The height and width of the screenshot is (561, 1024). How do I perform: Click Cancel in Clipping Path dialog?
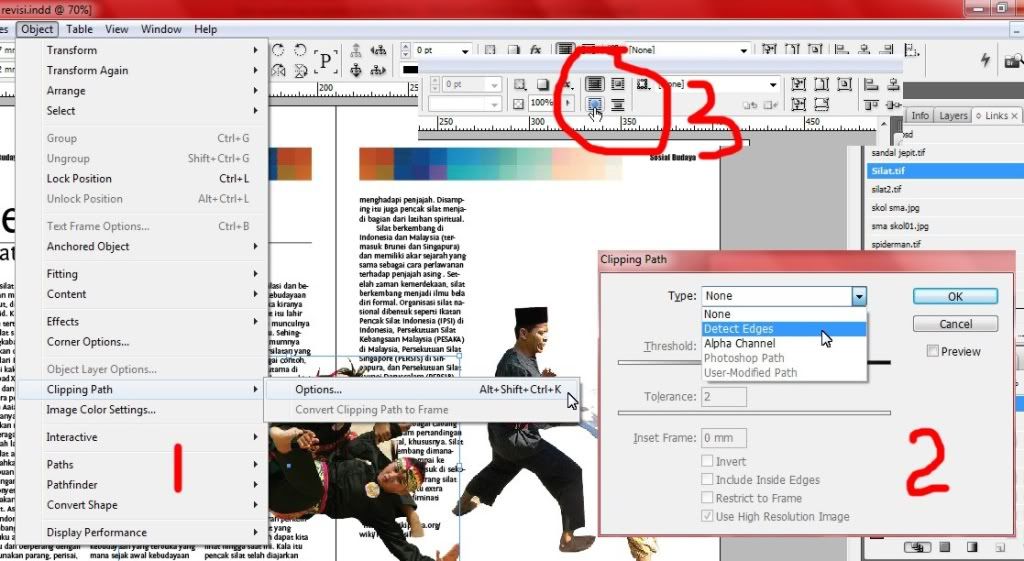tap(955, 324)
